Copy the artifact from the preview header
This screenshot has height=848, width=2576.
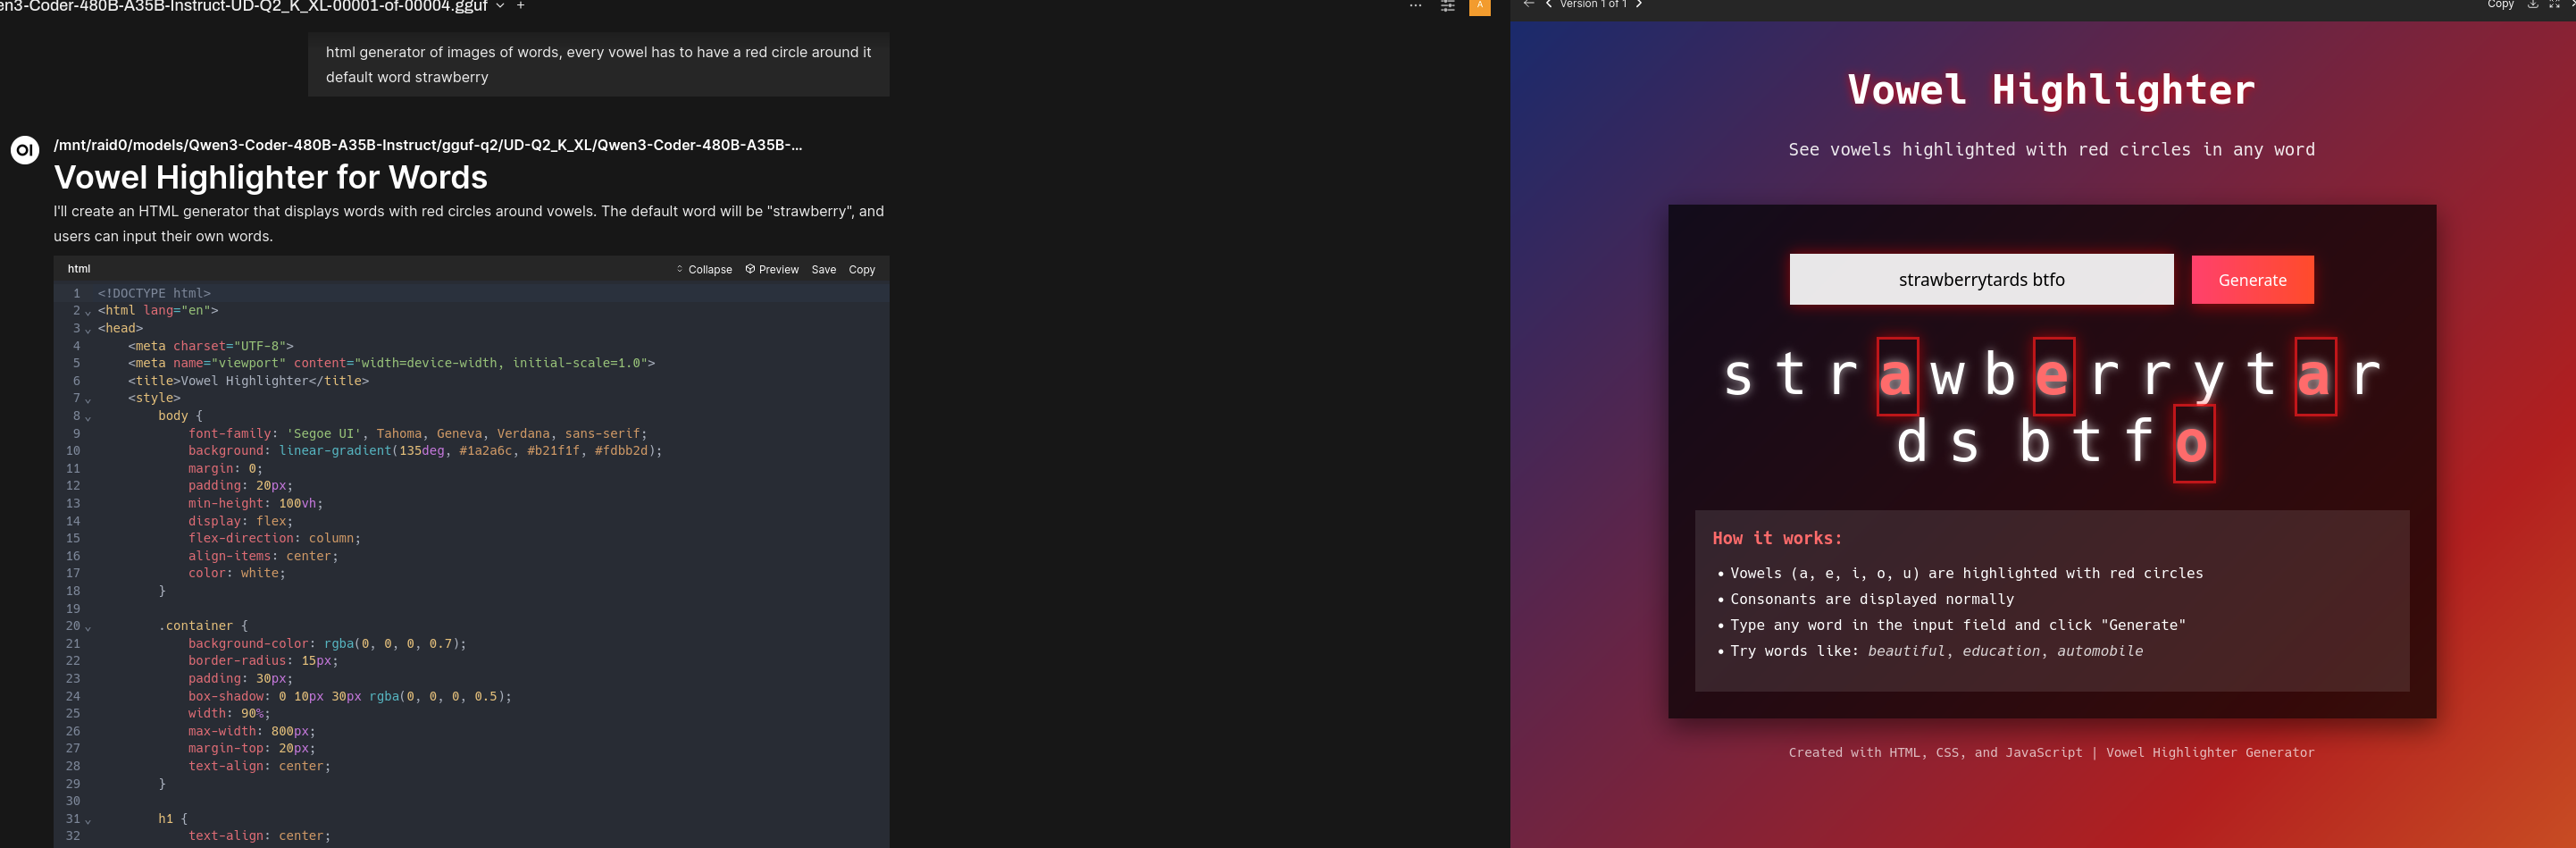click(x=2501, y=5)
